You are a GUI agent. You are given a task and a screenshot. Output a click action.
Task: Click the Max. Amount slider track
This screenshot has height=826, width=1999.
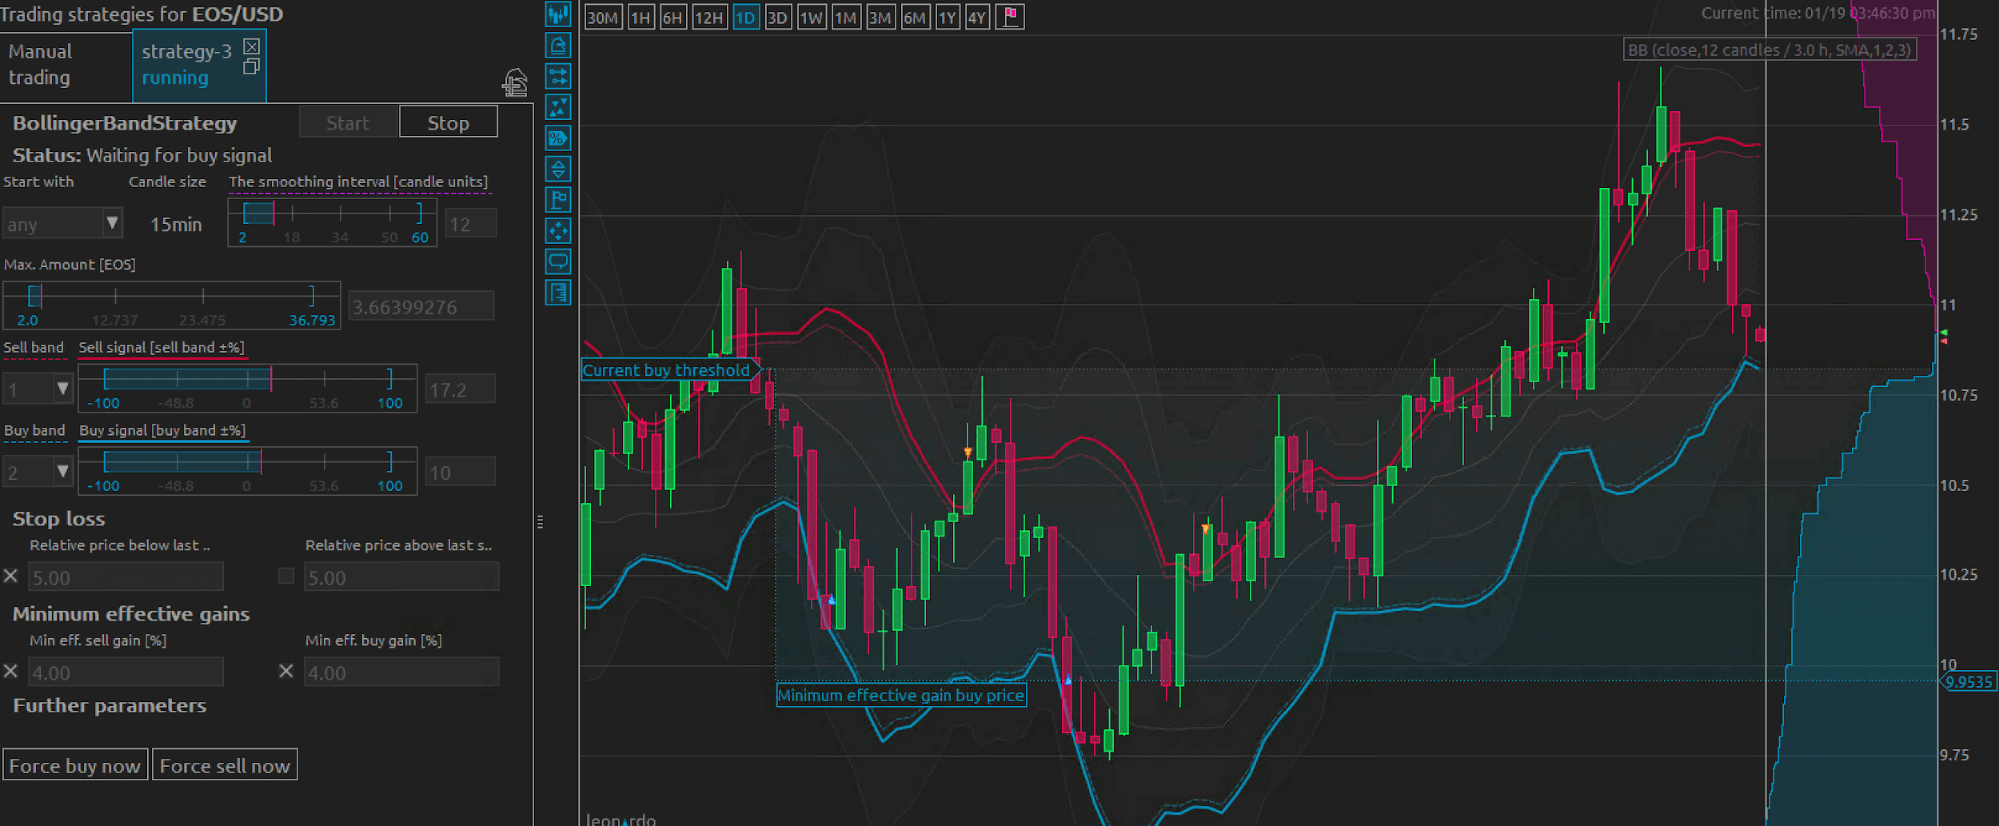172,296
